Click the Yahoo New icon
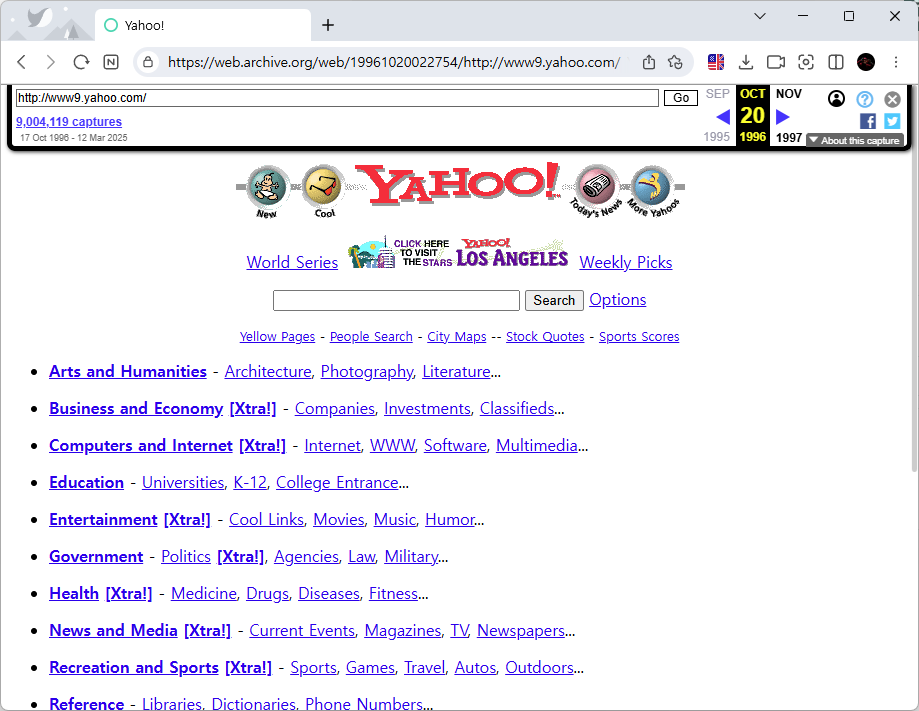The image size is (919, 711). 267,191
